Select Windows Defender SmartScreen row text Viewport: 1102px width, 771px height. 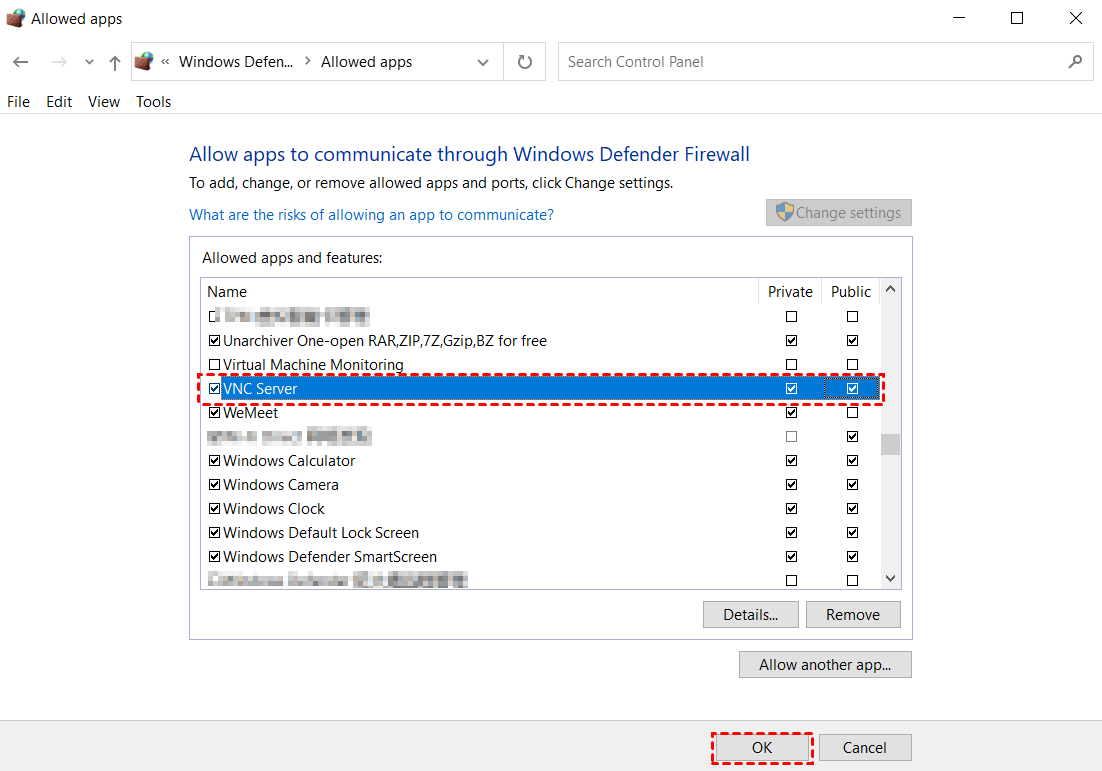point(330,556)
